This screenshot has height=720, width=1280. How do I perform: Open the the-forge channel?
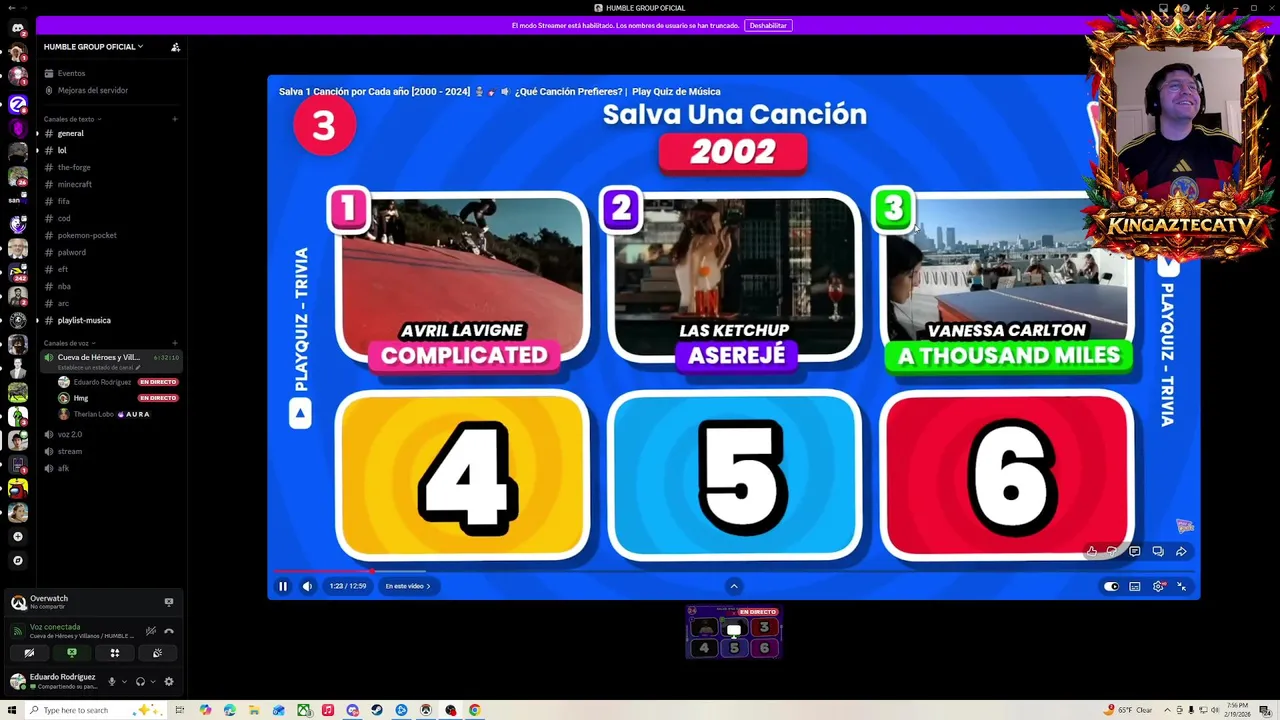[x=110, y=167]
